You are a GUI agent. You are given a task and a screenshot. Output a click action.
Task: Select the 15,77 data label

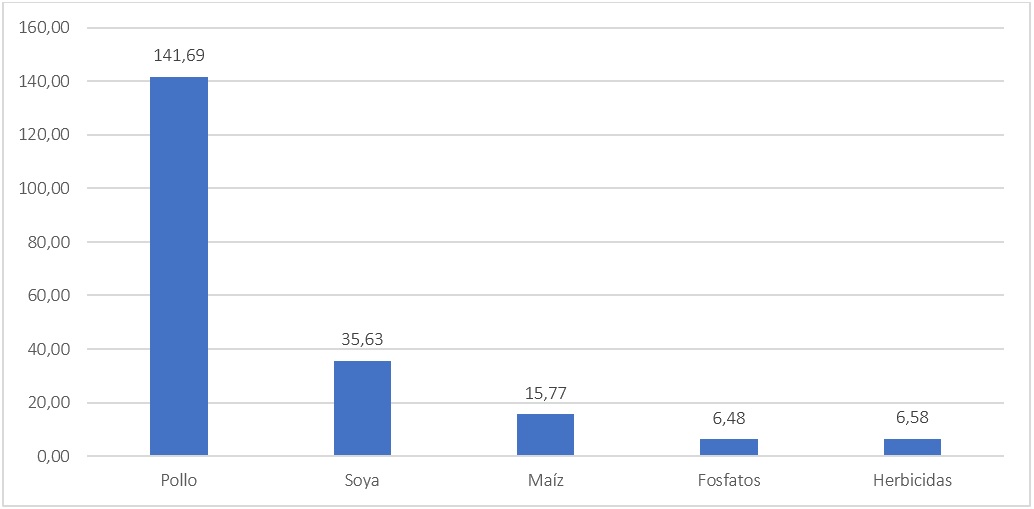click(545, 393)
